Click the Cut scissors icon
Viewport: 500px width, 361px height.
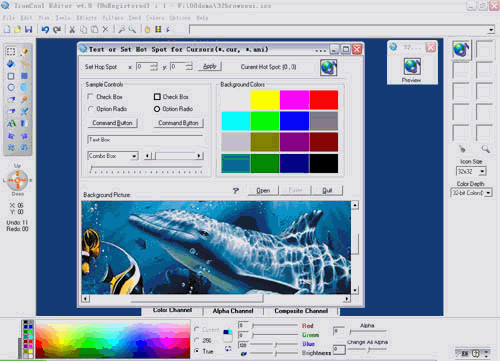point(72,30)
